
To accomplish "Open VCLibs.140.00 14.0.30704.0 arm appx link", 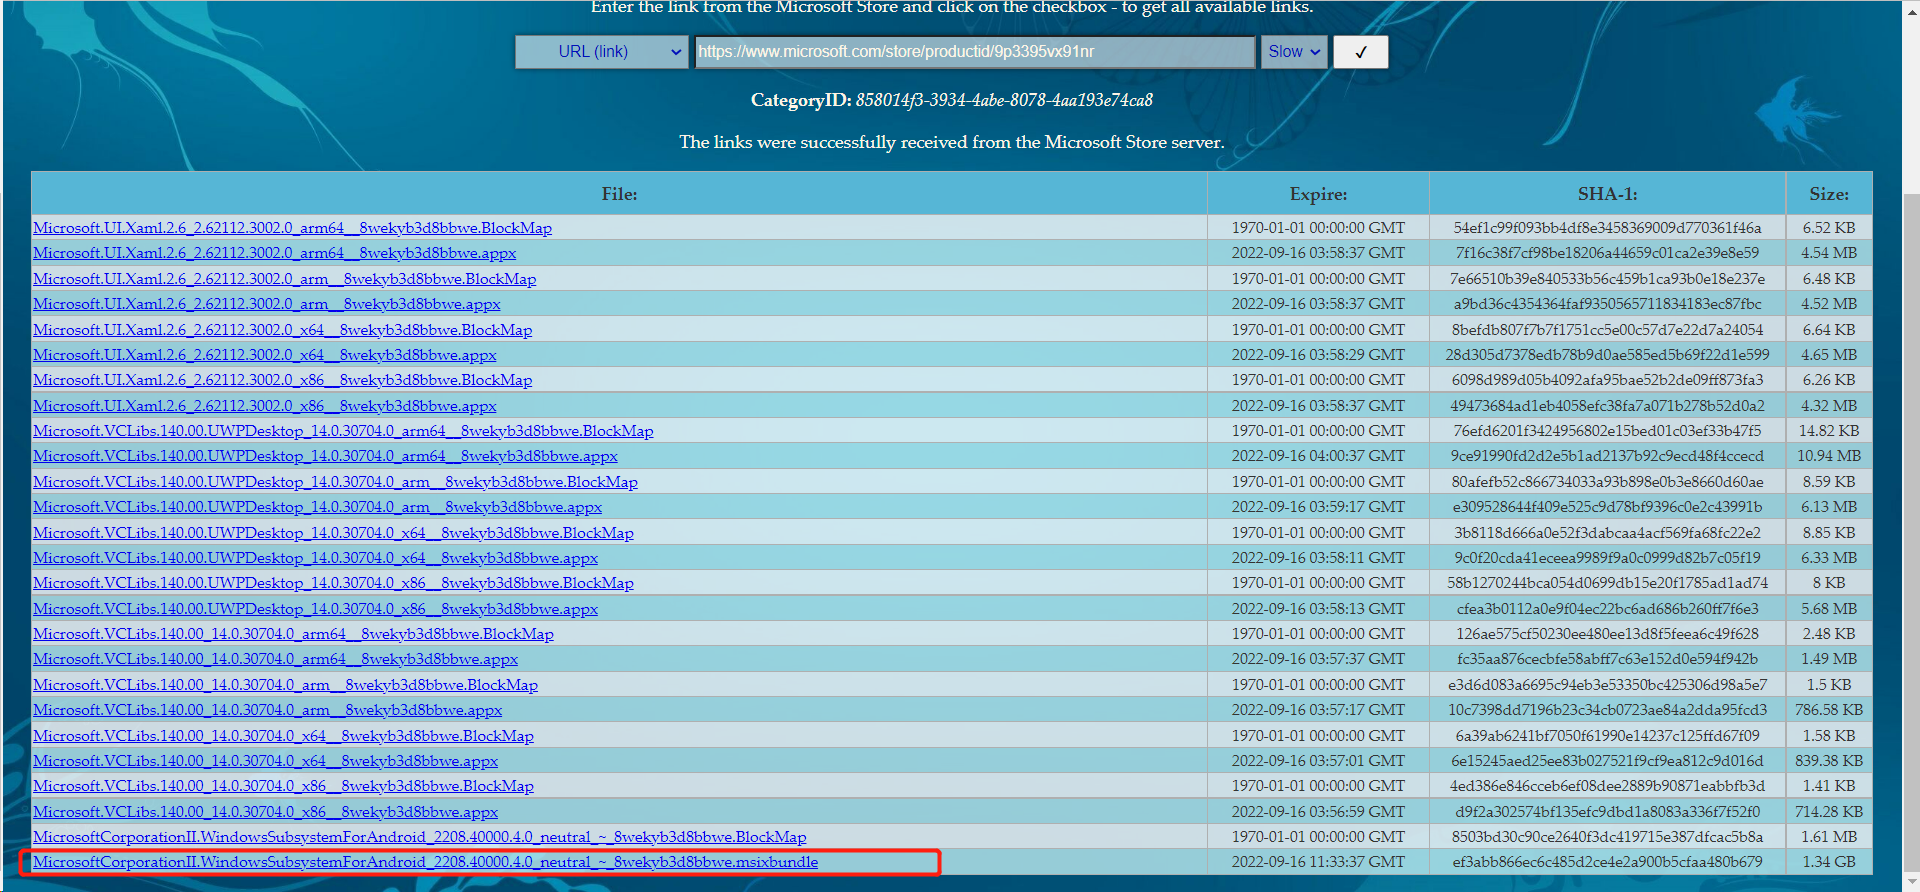I will click(267, 710).
